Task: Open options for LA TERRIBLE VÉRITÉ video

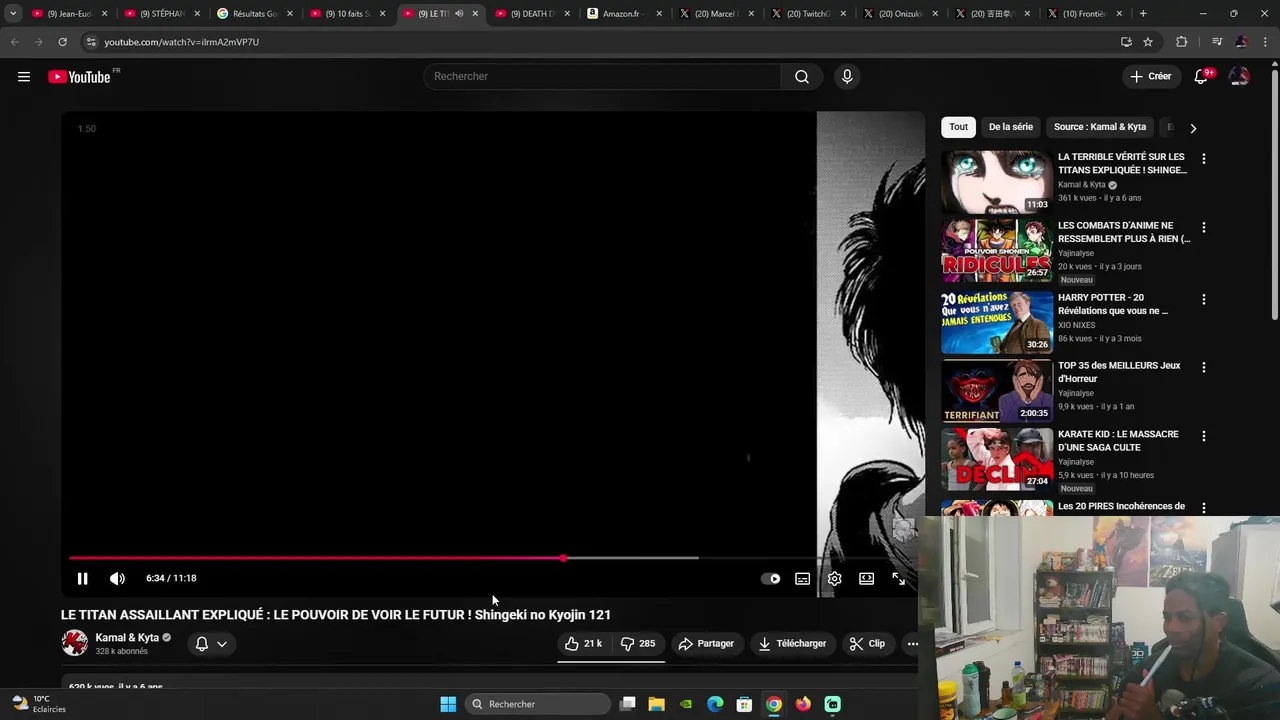Action: 1203,159
